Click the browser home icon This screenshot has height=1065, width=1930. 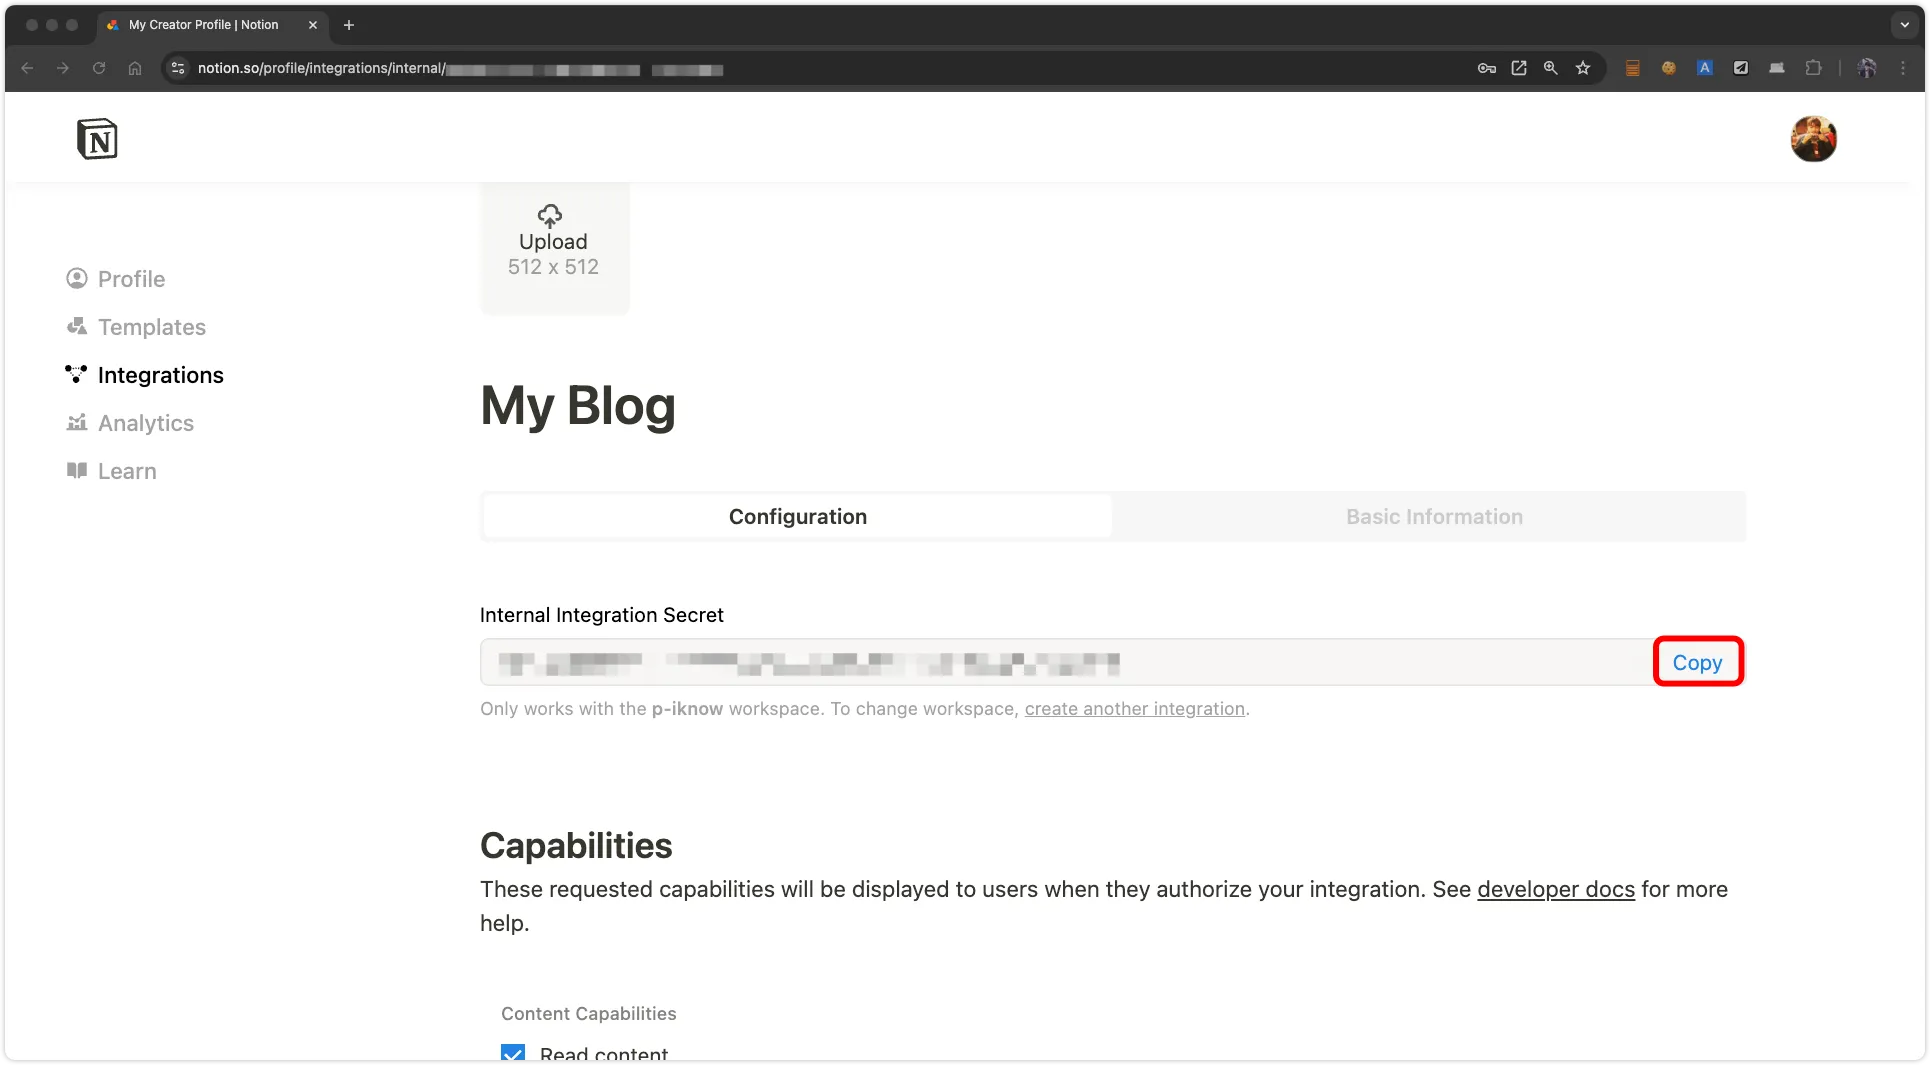pos(135,68)
